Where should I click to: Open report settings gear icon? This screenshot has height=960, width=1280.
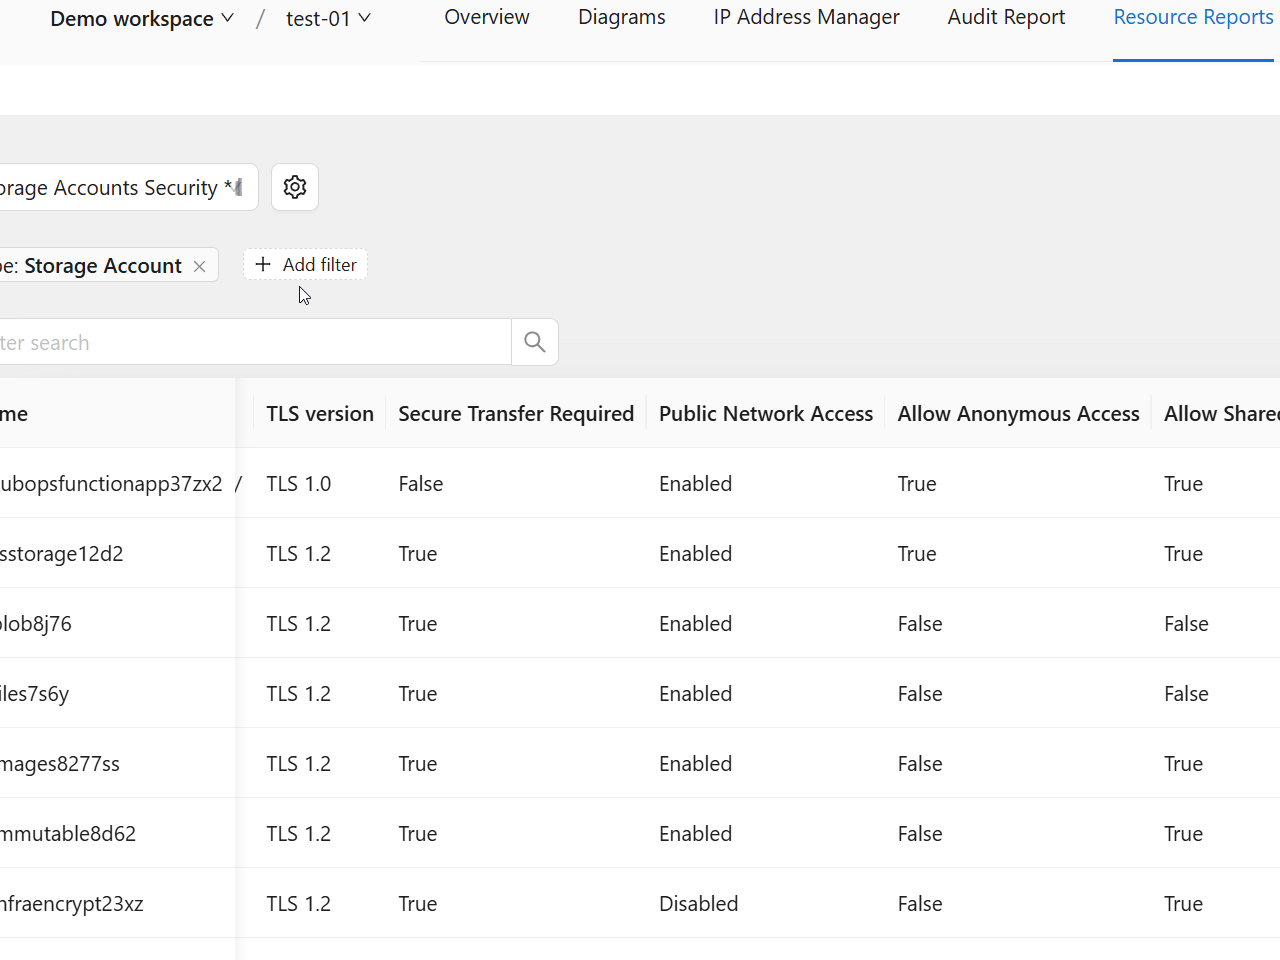click(295, 187)
